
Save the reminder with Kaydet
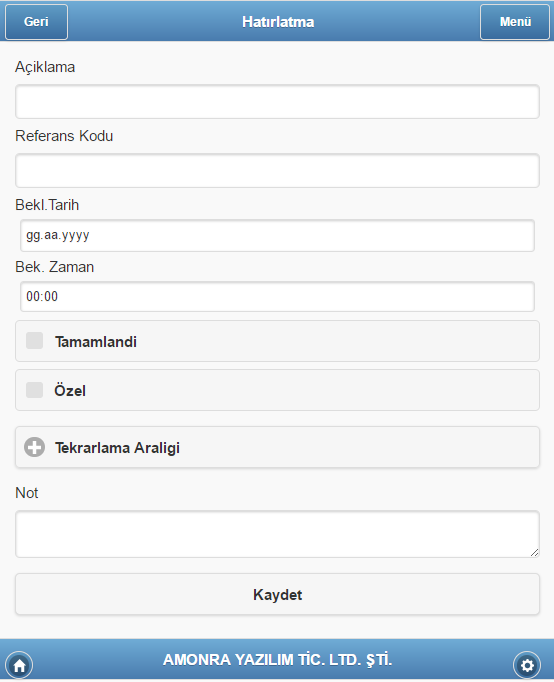point(277,594)
